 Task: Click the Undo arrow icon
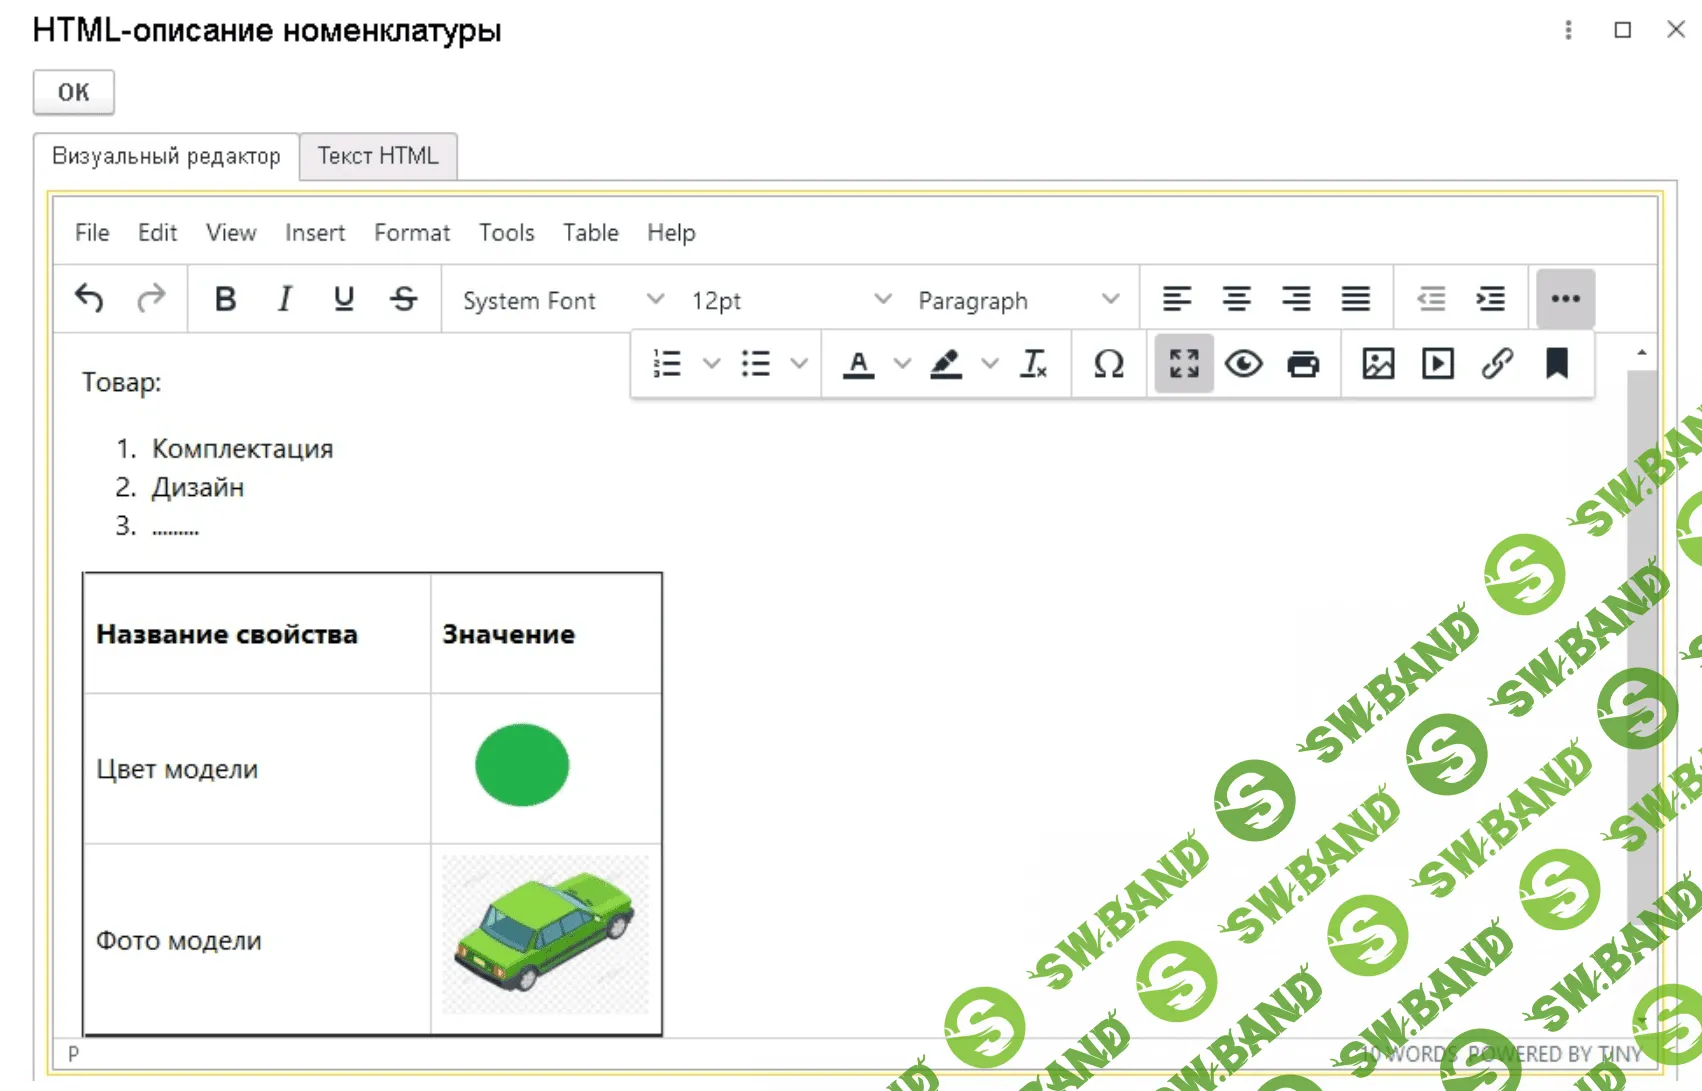coord(89,299)
